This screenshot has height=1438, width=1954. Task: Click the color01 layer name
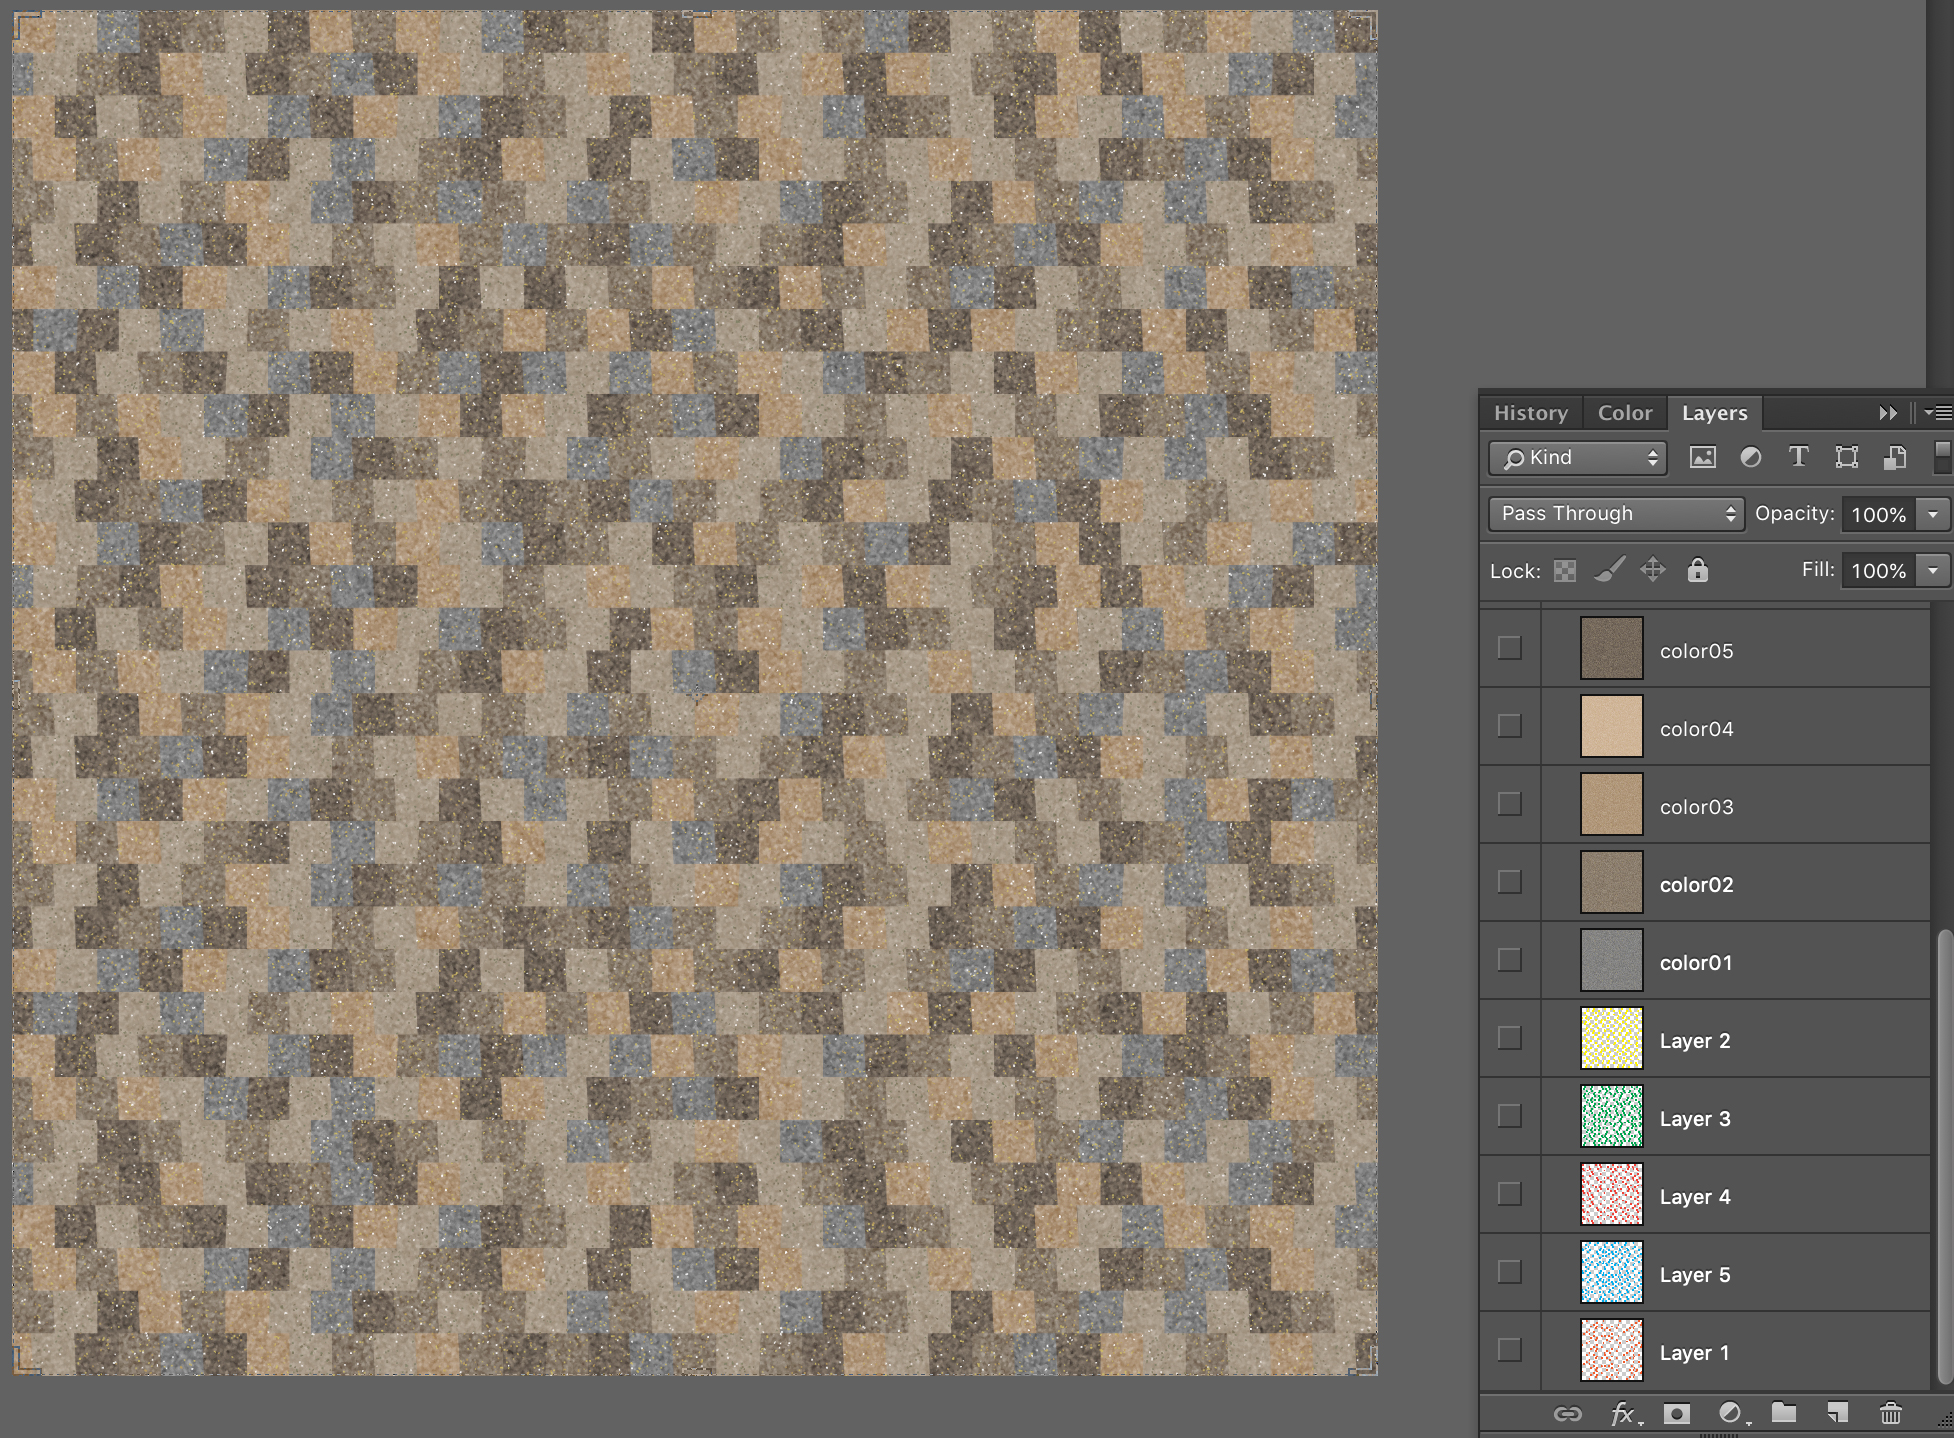pos(1696,963)
